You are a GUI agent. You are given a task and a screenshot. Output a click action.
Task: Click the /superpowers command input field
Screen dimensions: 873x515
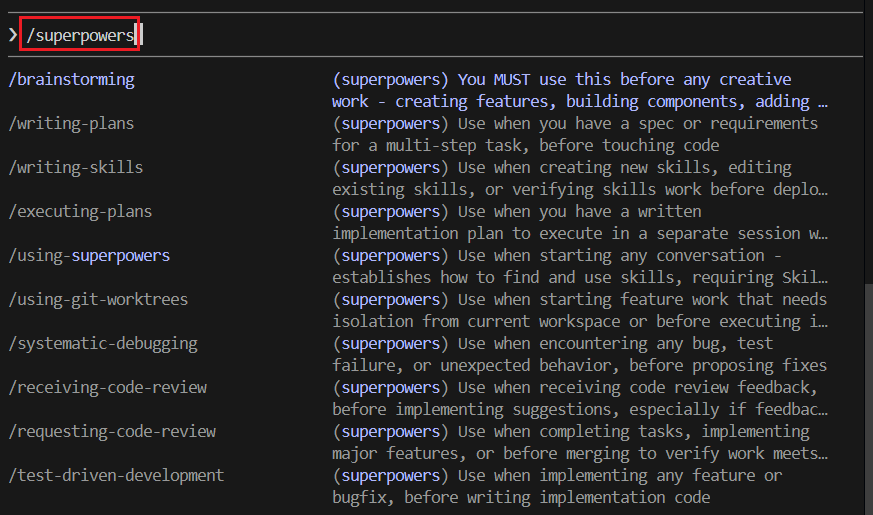[80, 35]
